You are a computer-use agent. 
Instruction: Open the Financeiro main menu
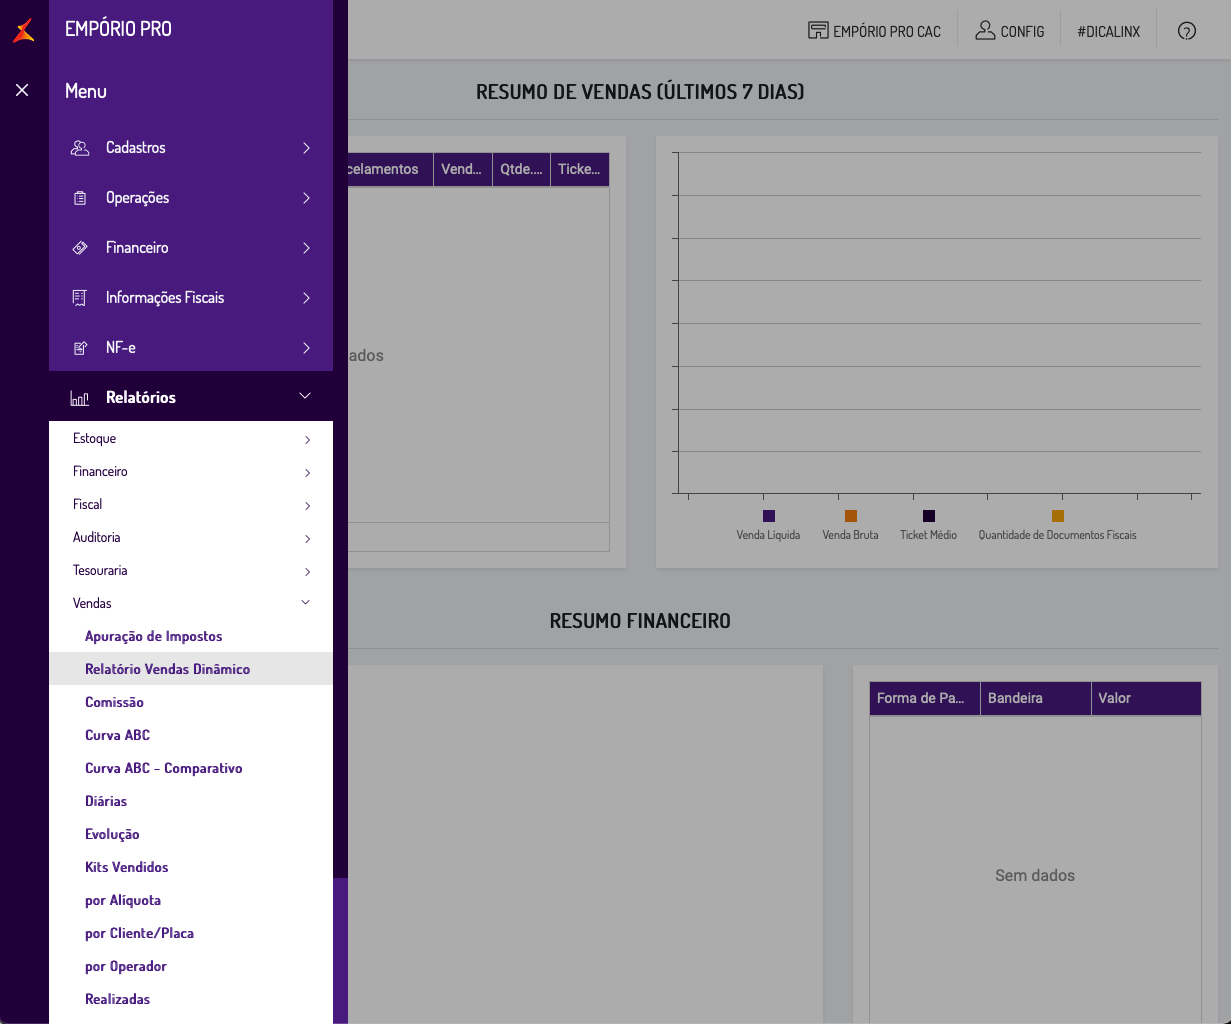191,248
